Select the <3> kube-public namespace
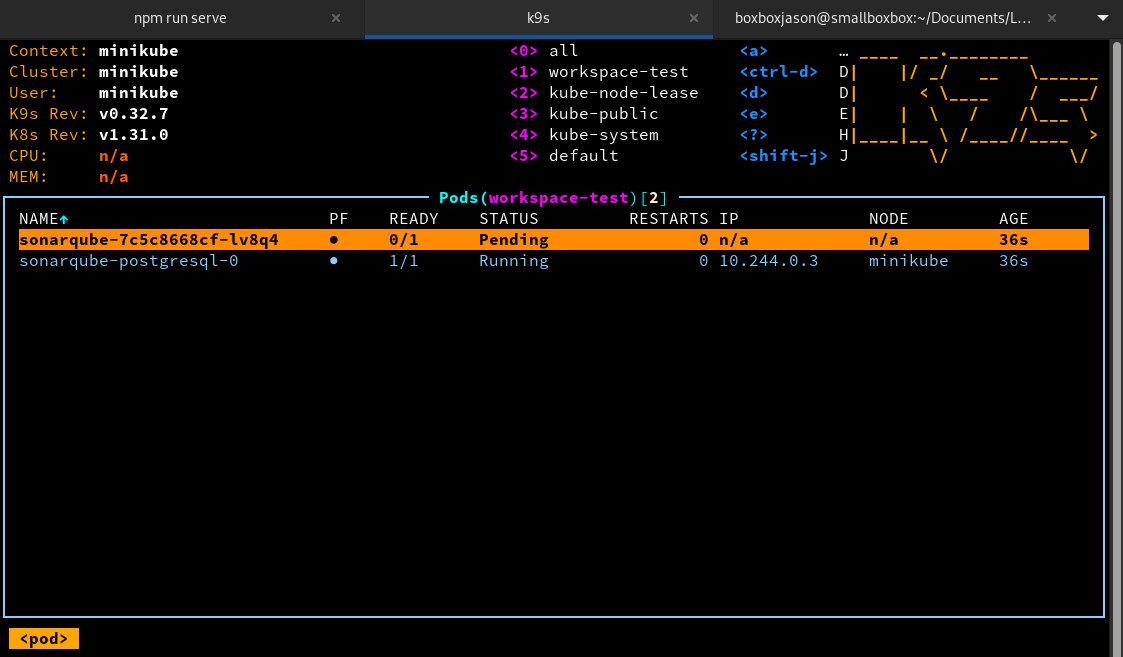This screenshot has height=657, width=1123. [584, 113]
